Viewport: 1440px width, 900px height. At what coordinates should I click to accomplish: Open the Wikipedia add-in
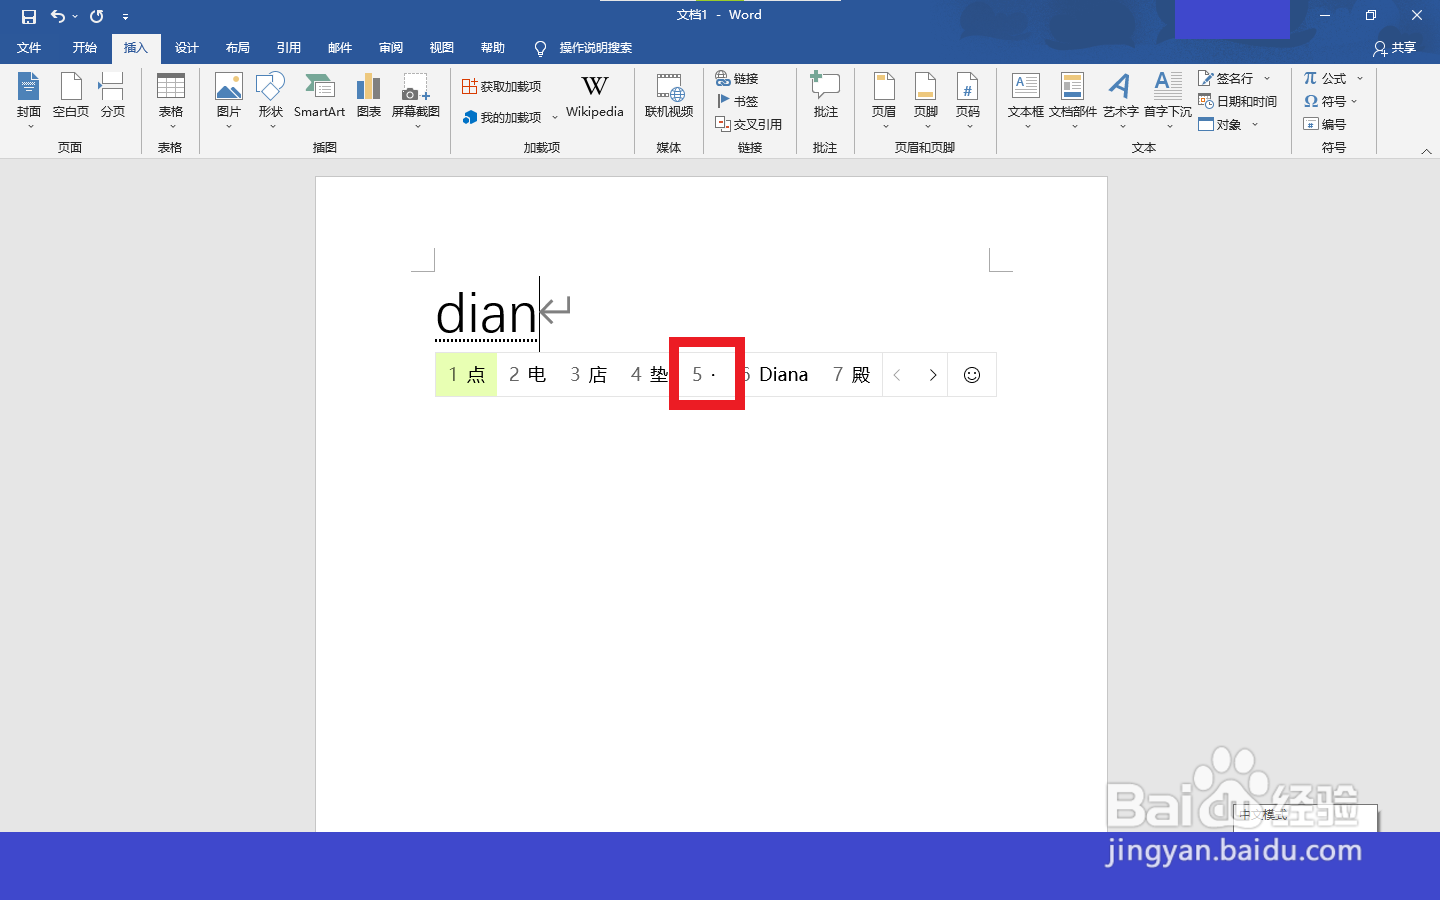595,98
